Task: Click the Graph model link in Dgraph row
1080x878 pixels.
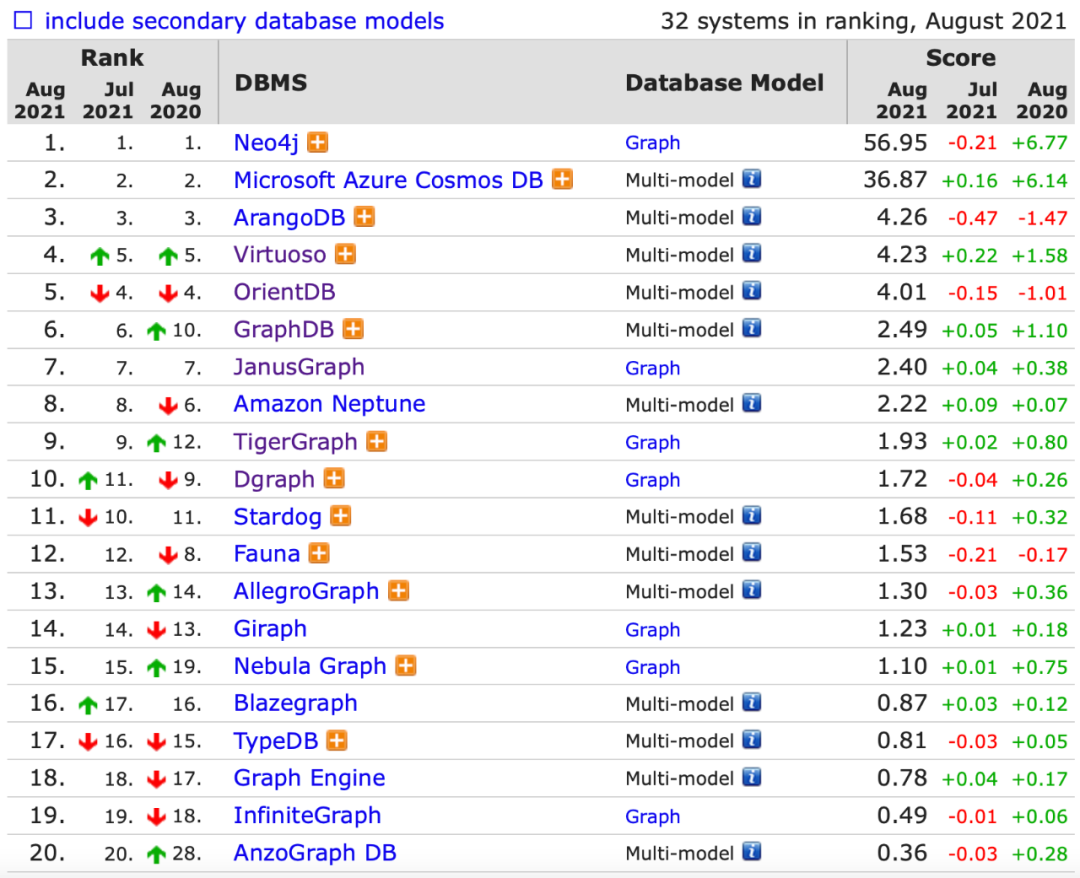Action: [652, 479]
